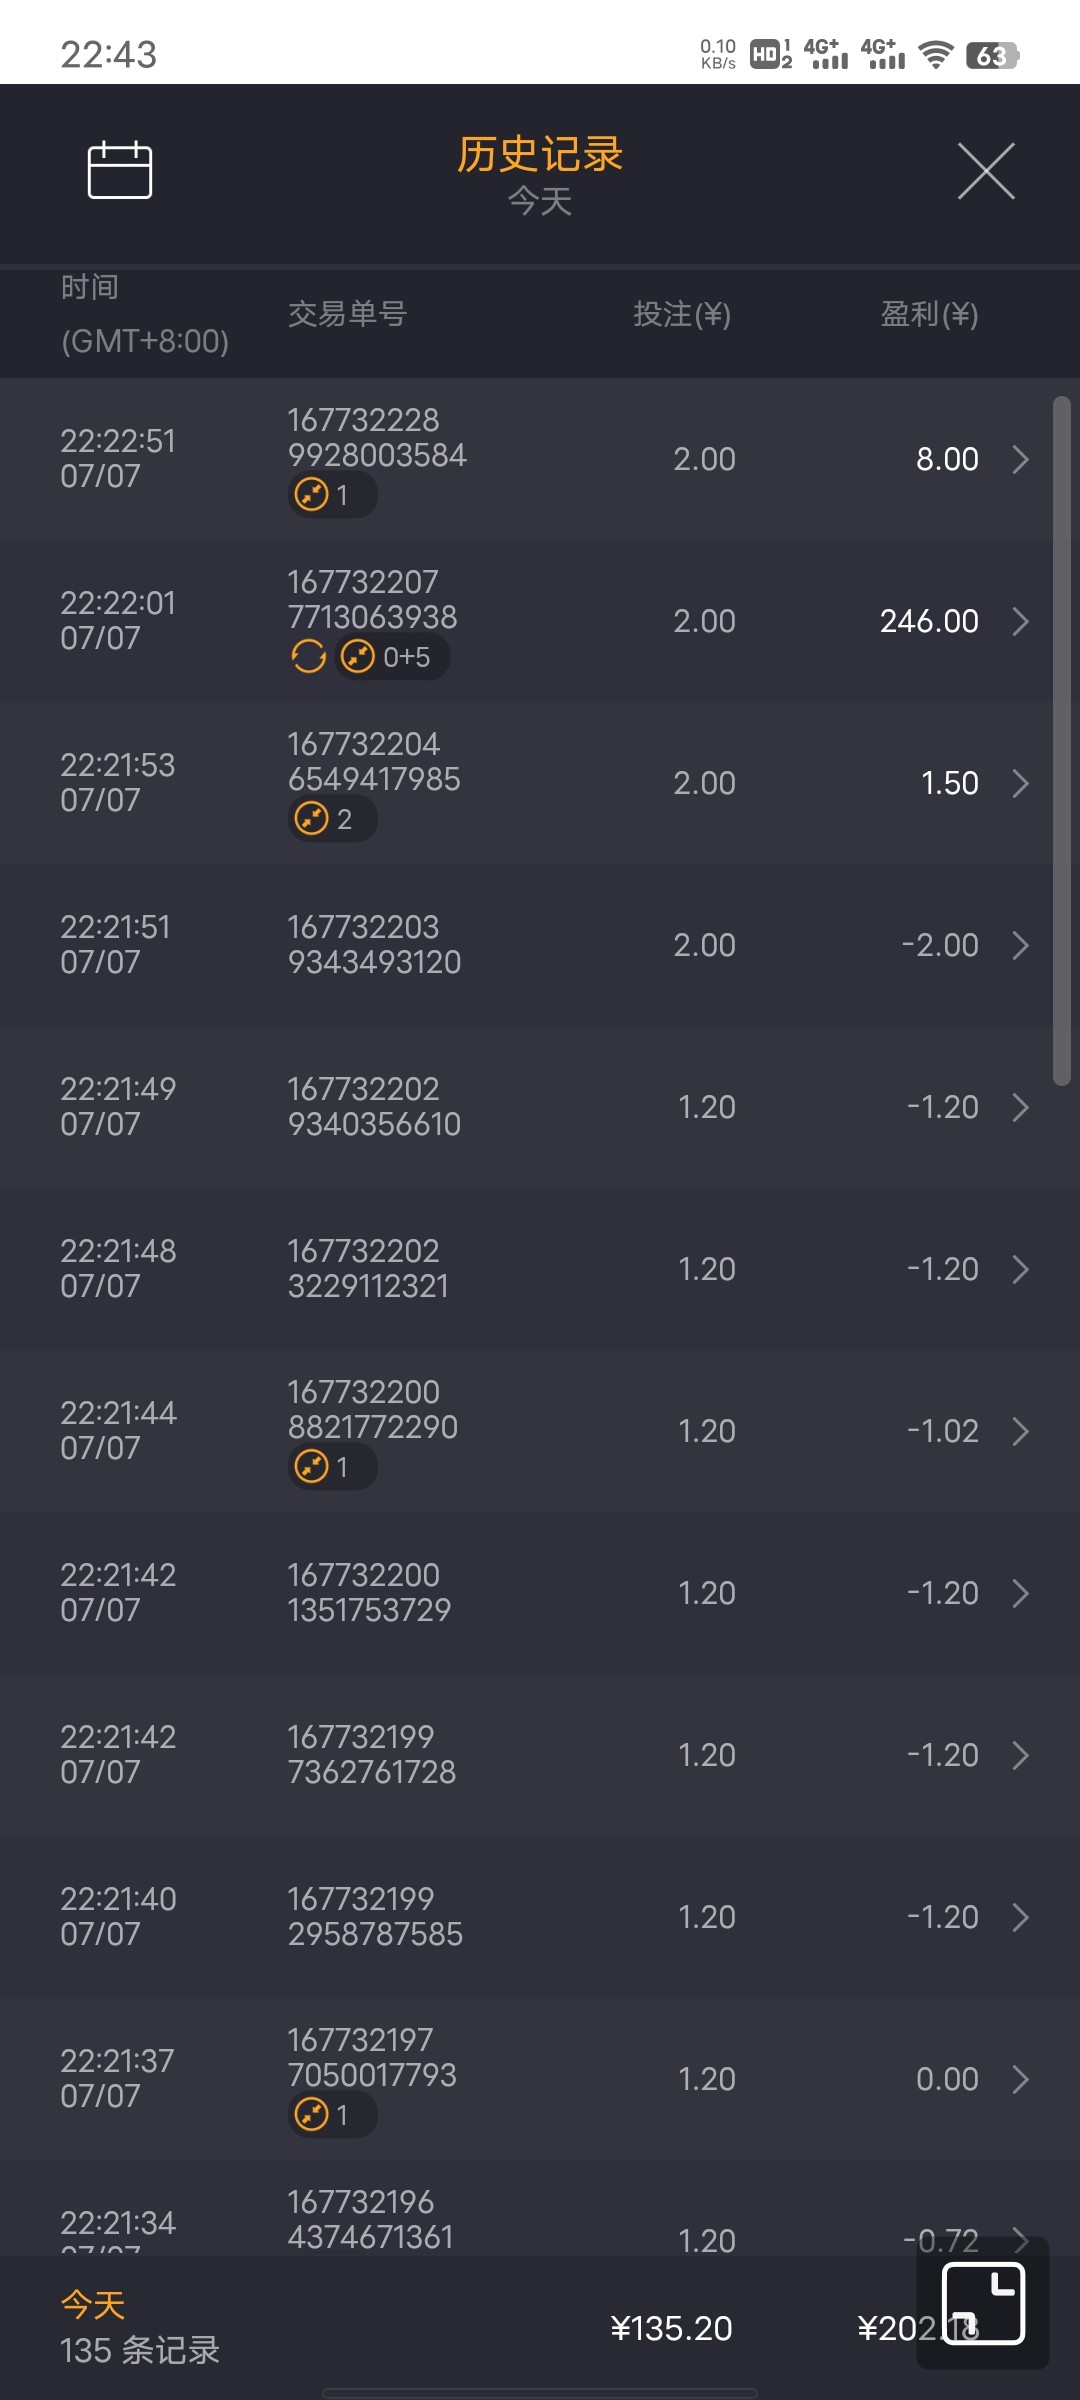Tap the badge labeled 2 on the 22:21:53 record
Image resolution: width=1080 pixels, height=2400 pixels.
tap(331, 819)
